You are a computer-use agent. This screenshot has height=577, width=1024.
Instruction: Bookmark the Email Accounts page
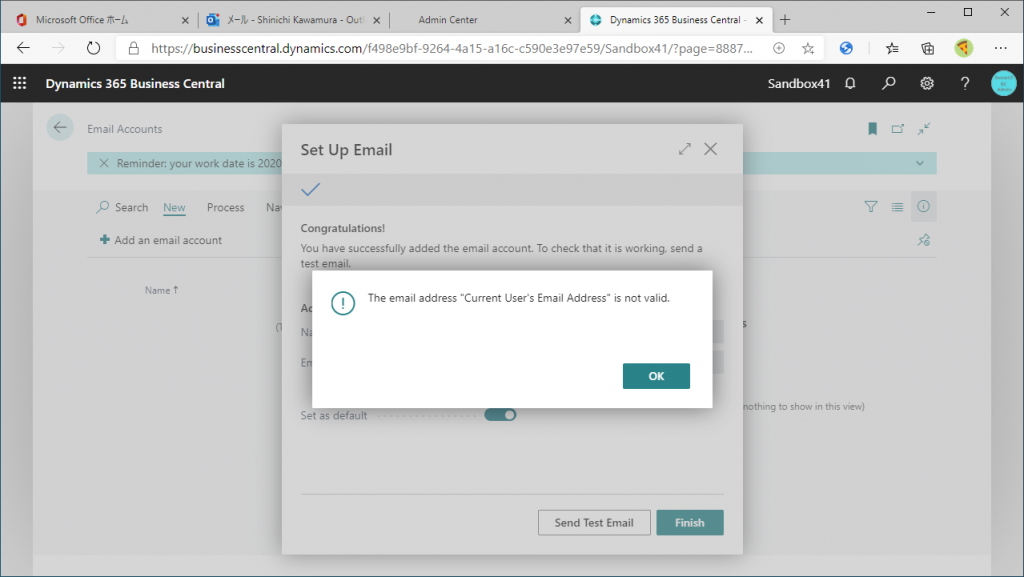[x=872, y=129]
